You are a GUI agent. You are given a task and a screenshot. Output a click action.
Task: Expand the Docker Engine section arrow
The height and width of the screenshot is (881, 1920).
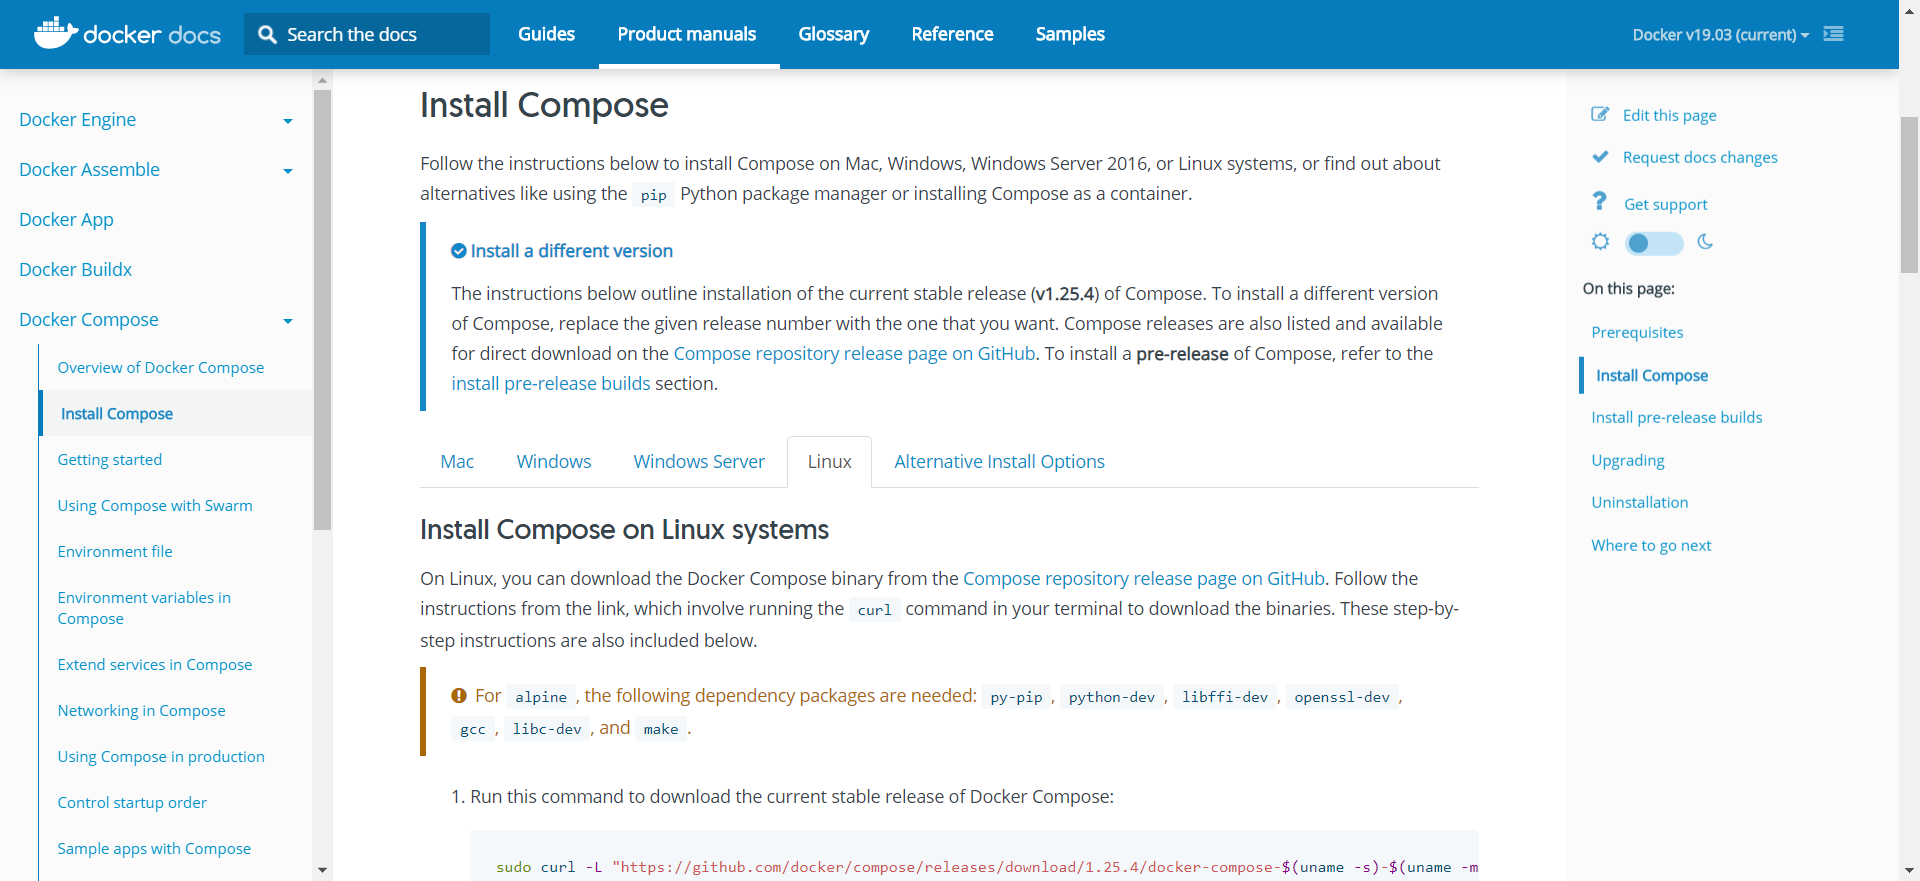[x=288, y=121]
